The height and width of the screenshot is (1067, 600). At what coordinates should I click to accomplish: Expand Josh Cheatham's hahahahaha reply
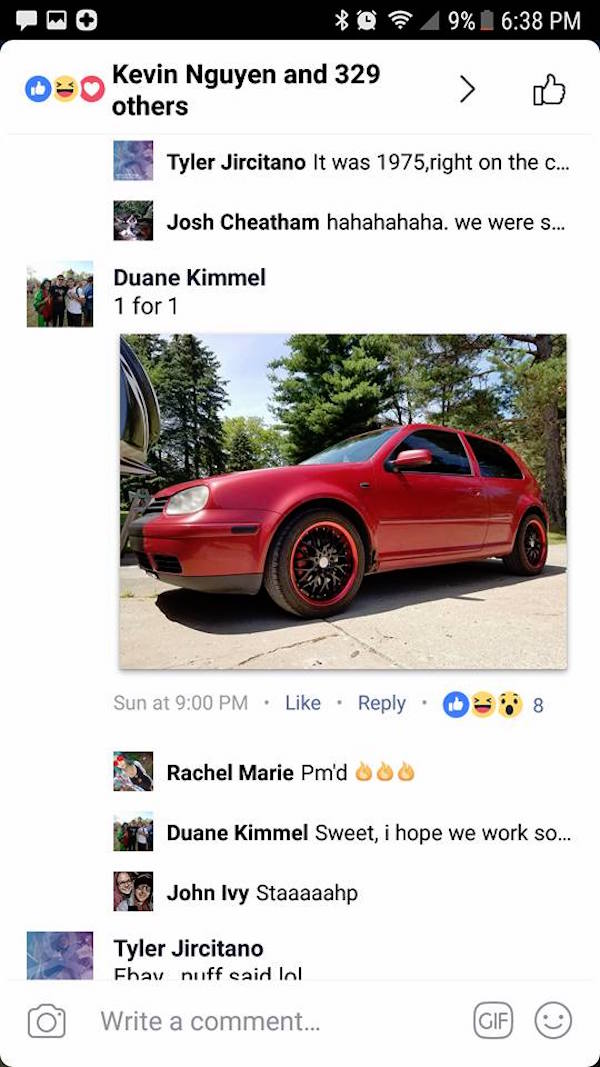[365, 222]
